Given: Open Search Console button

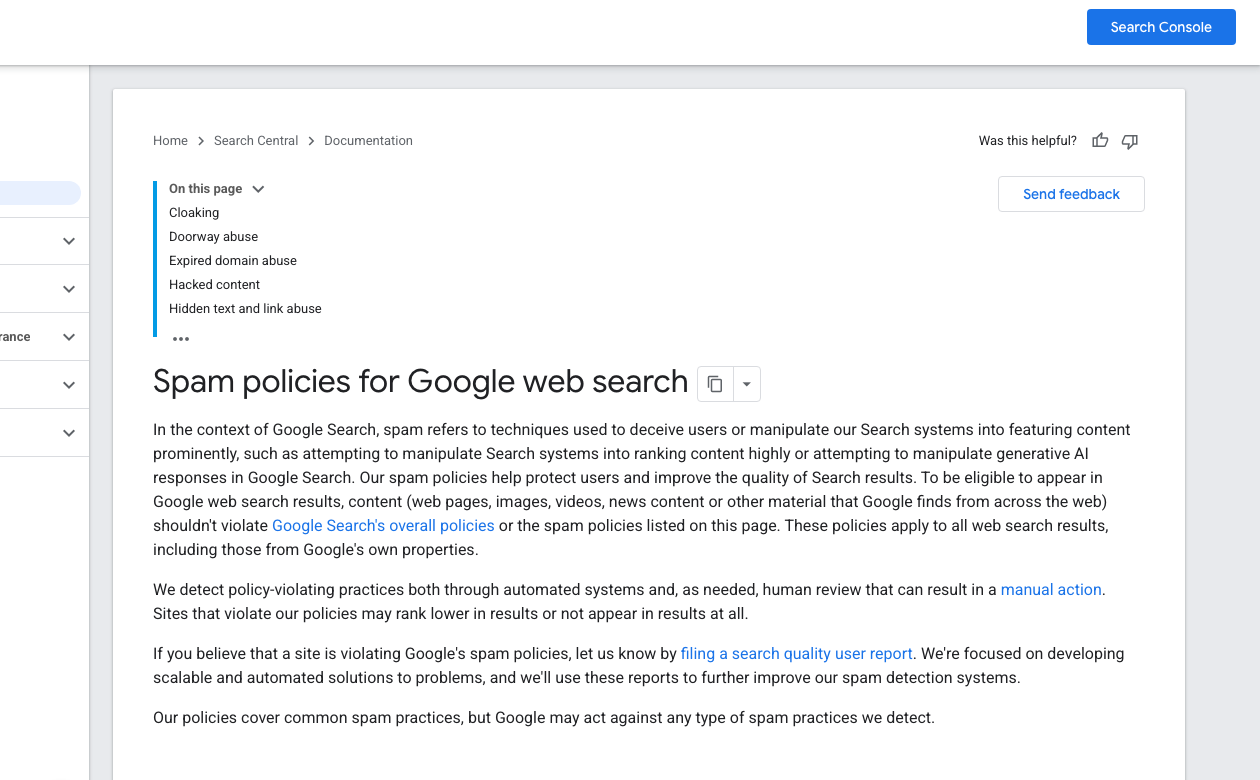Looking at the screenshot, I should (1161, 27).
